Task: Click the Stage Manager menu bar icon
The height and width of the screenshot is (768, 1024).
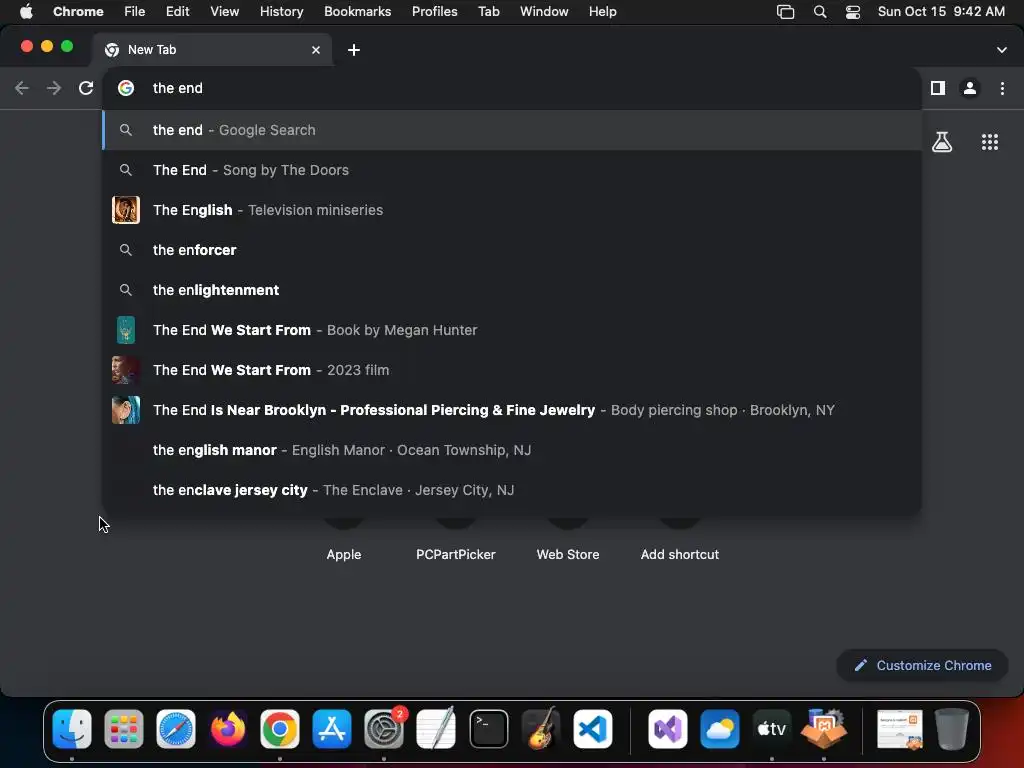Action: click(x=786, y=12)
